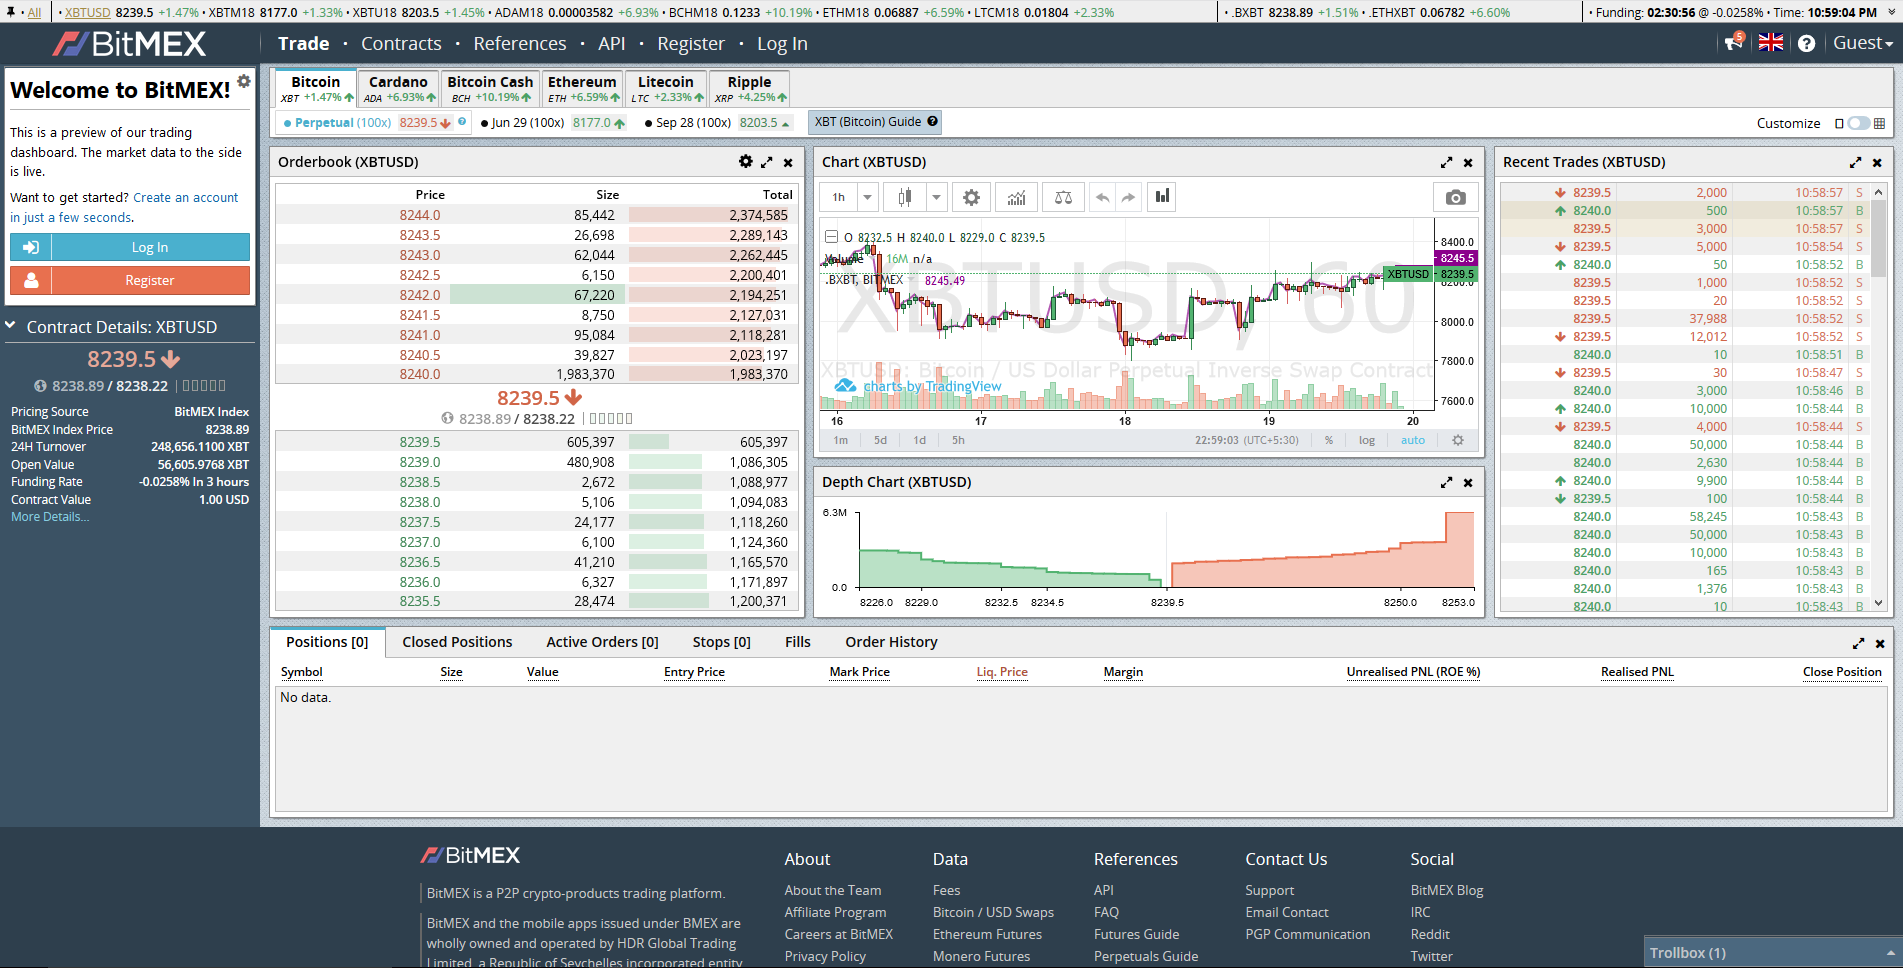Redo chart action

tap(1128, 197)
